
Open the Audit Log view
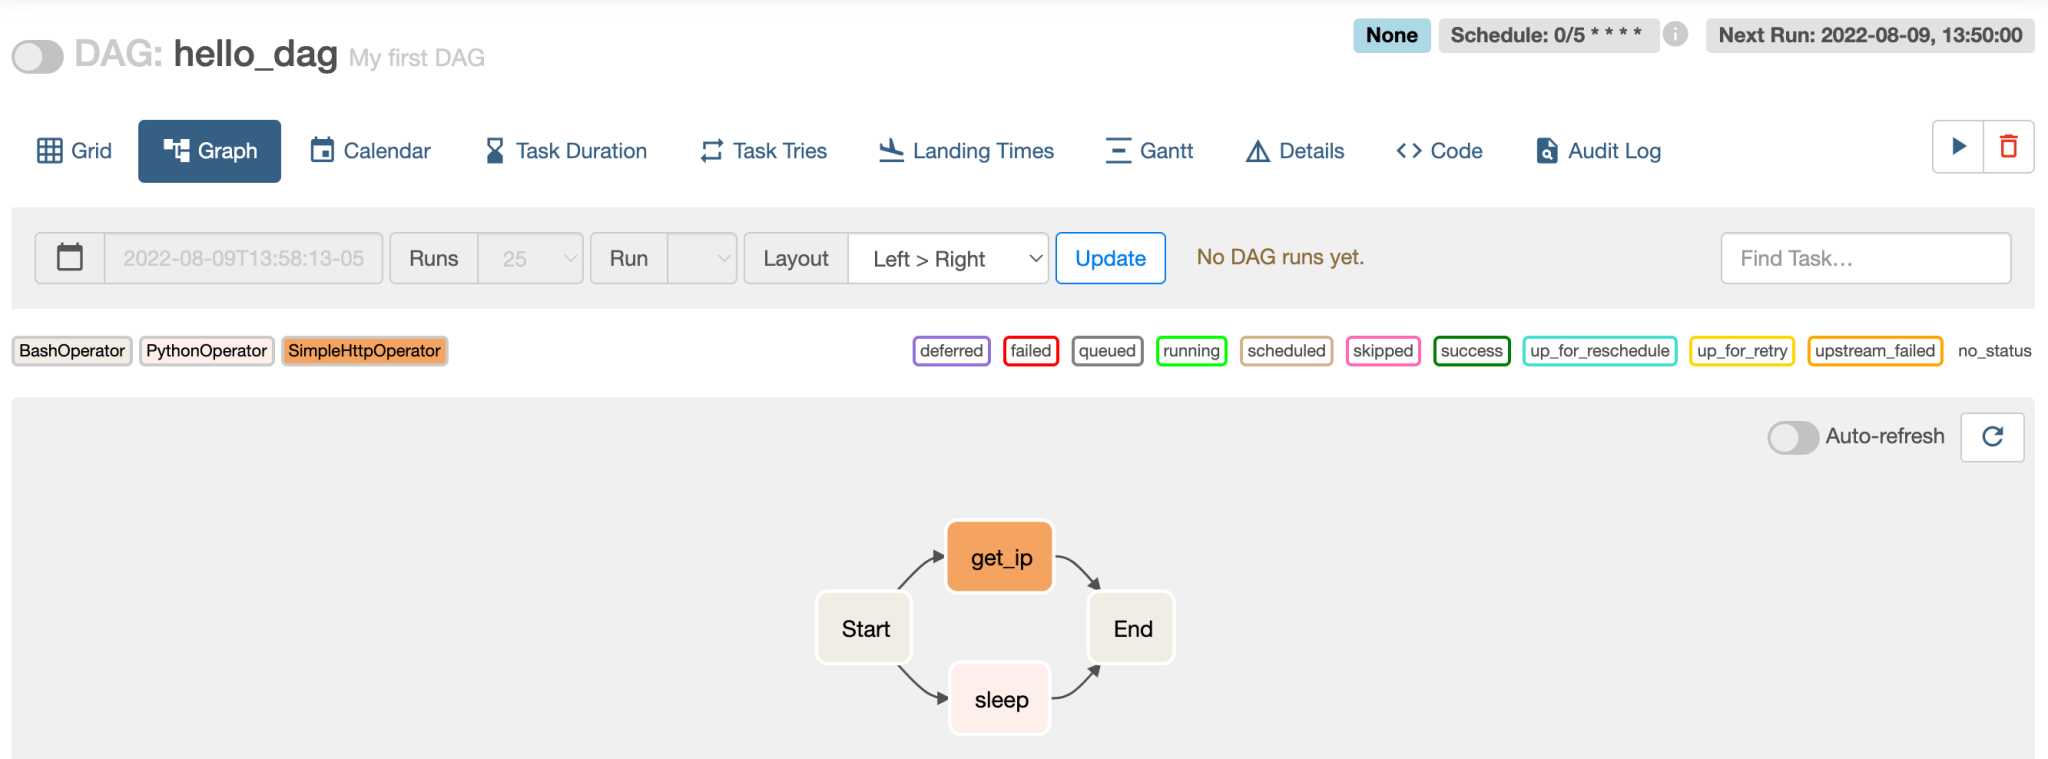(x=1598, y=151)
